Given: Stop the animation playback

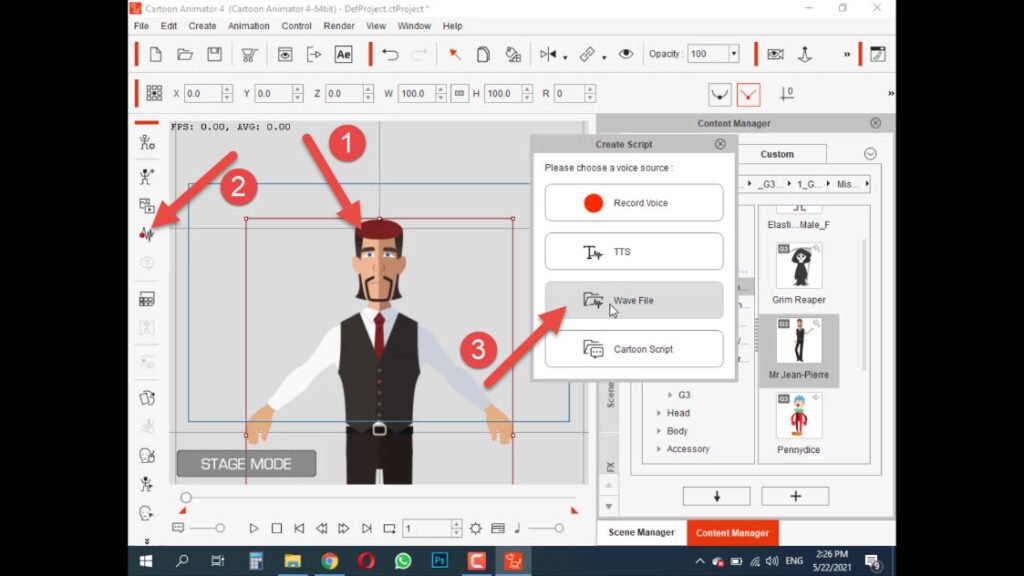Looking at the screenshot, I should (x=276, y=528).
